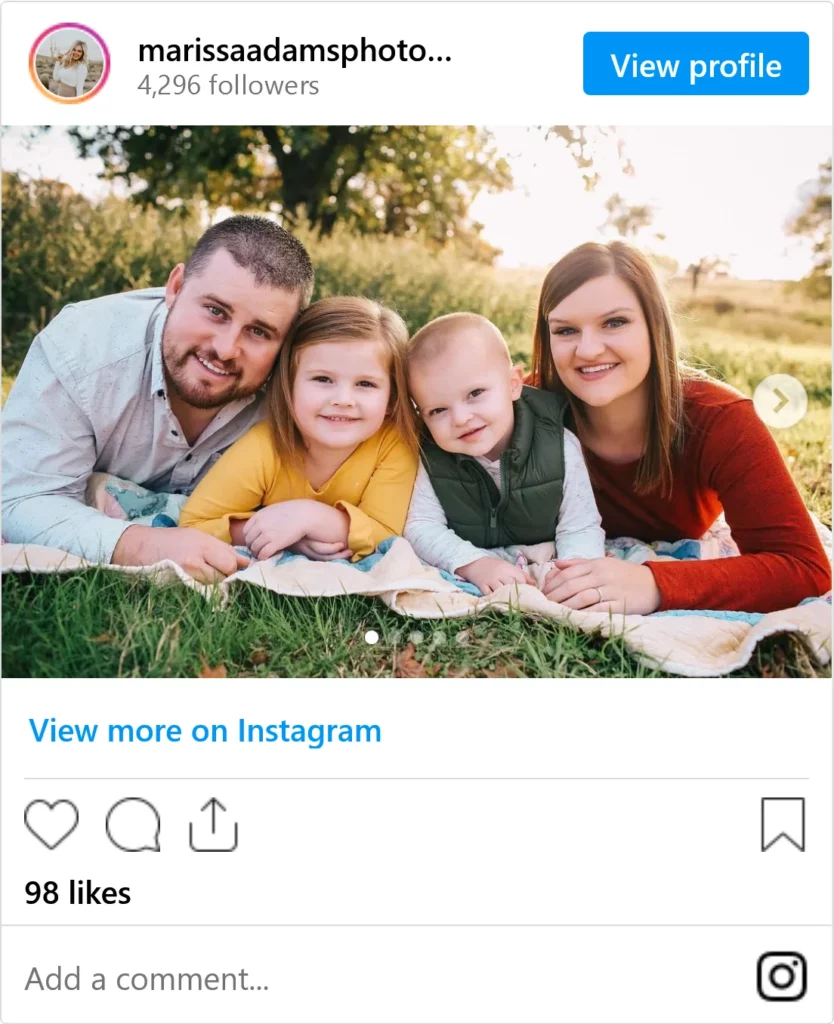The height and width of the screenshot is (1024, 834).
Task: Show who liked via 98 likes
Action: point(78,893)
